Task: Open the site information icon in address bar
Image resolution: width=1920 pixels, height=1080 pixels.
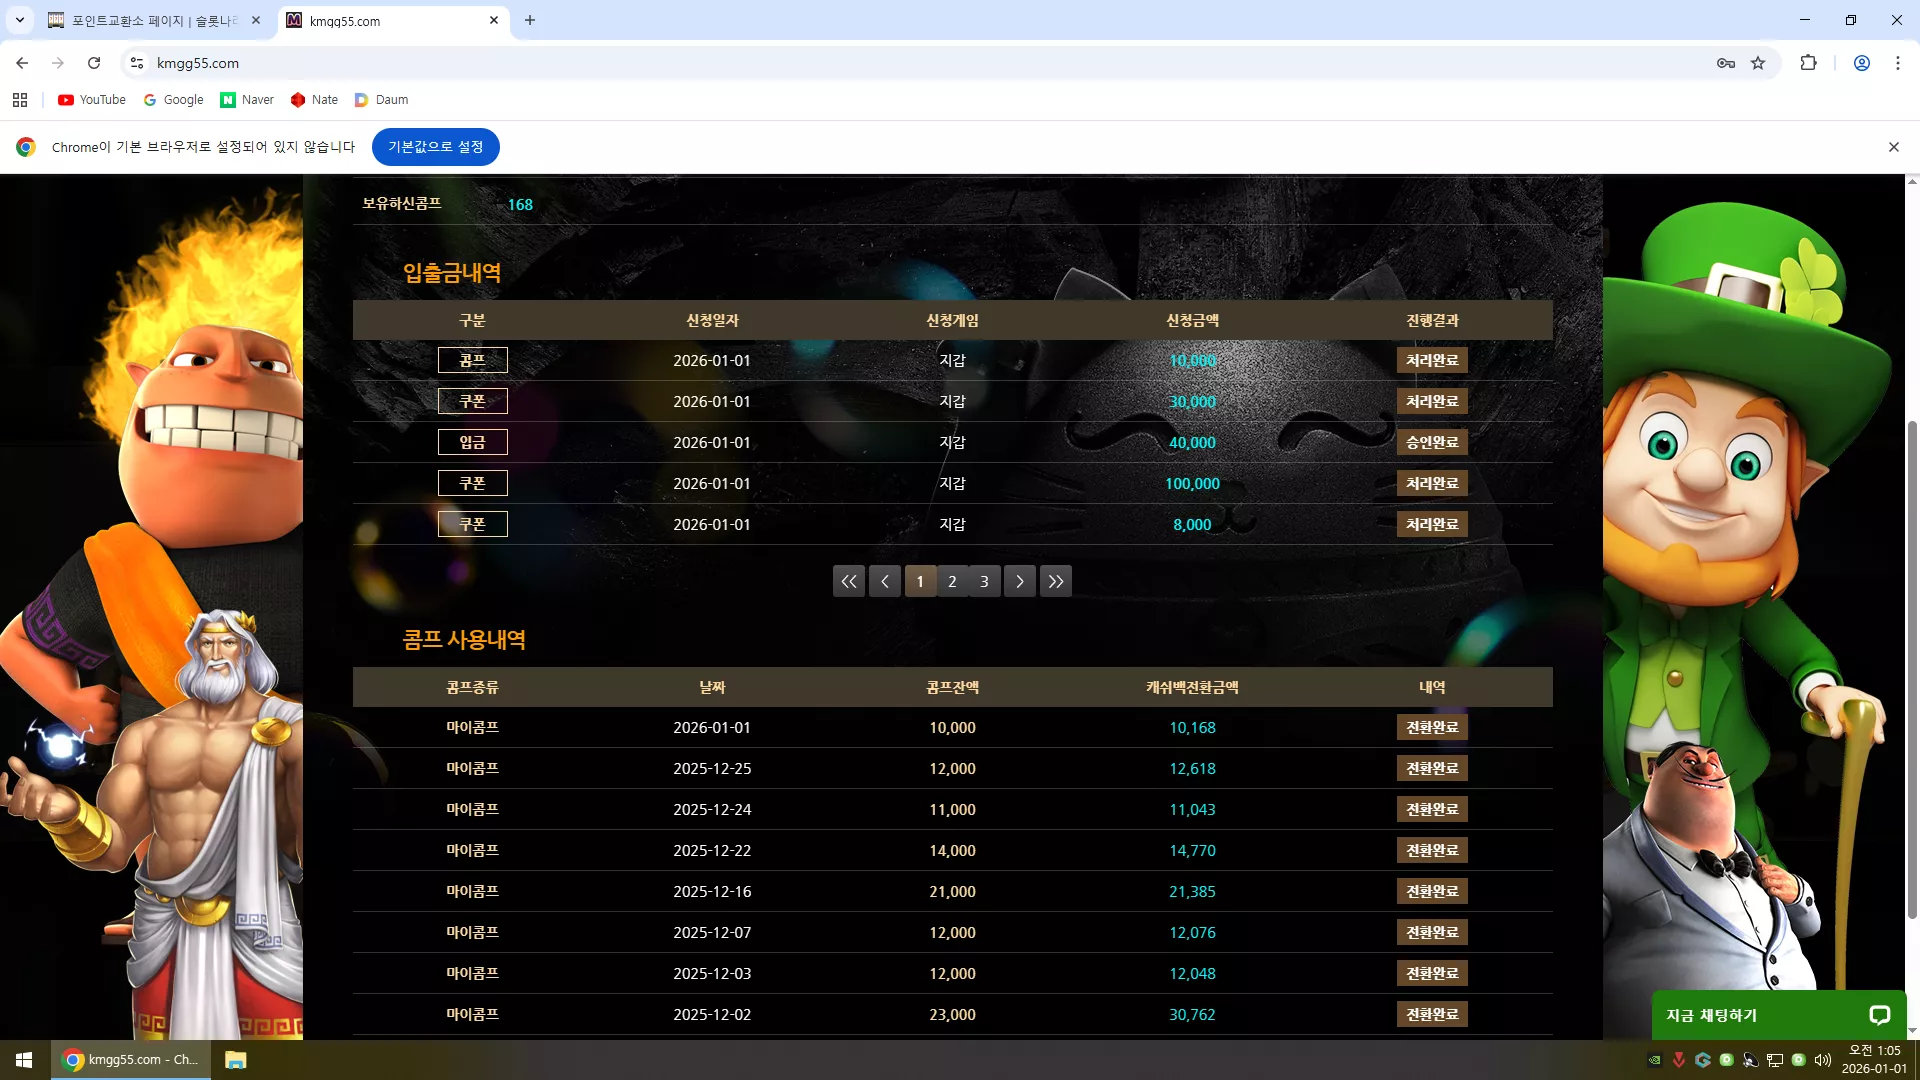Action: pos(137,63)
